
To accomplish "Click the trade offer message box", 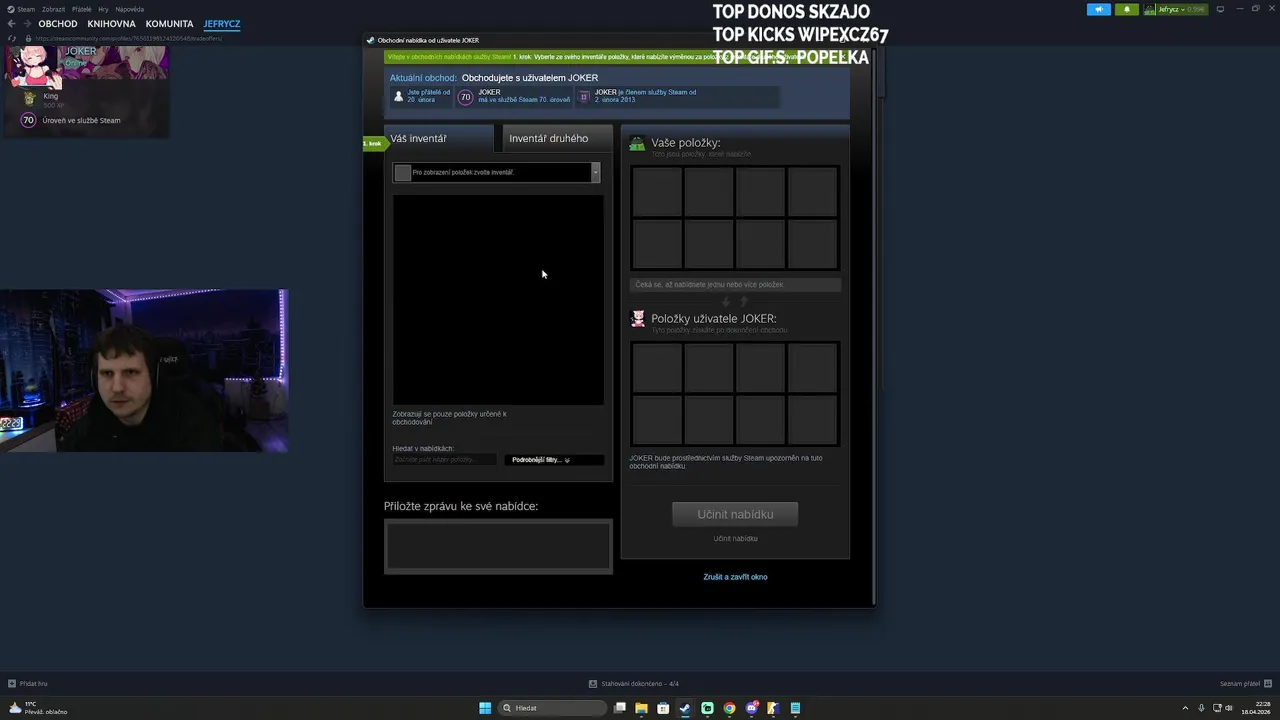I will coord(498,547).
